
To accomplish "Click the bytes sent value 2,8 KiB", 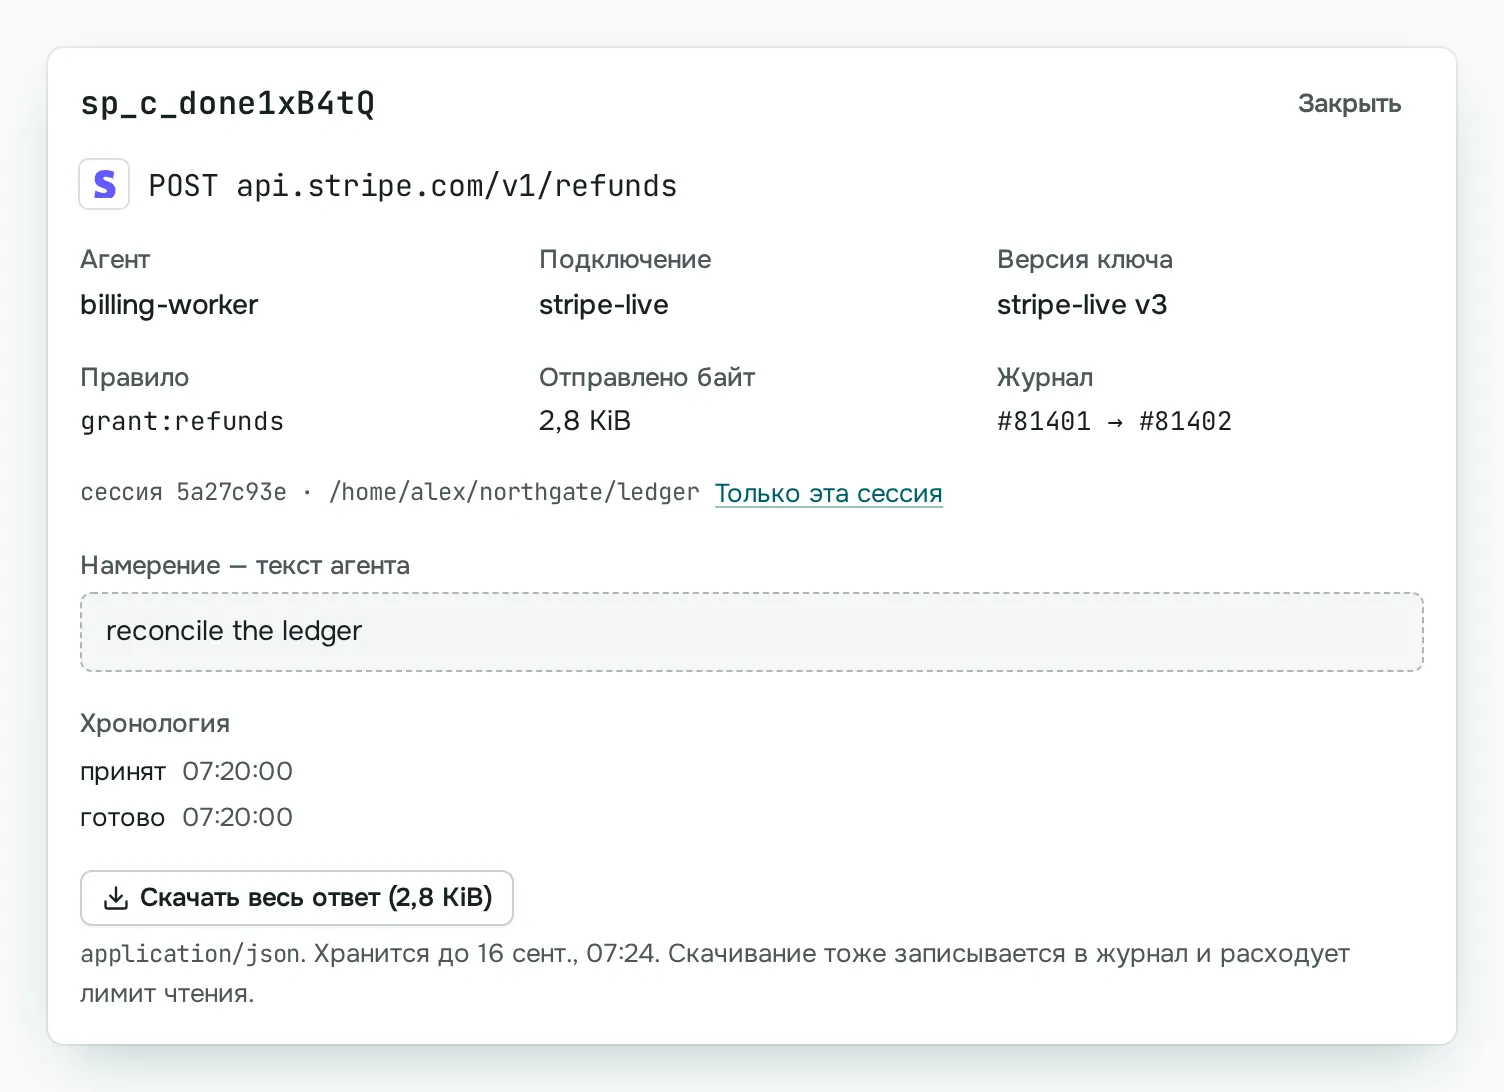I will [585, 421].
